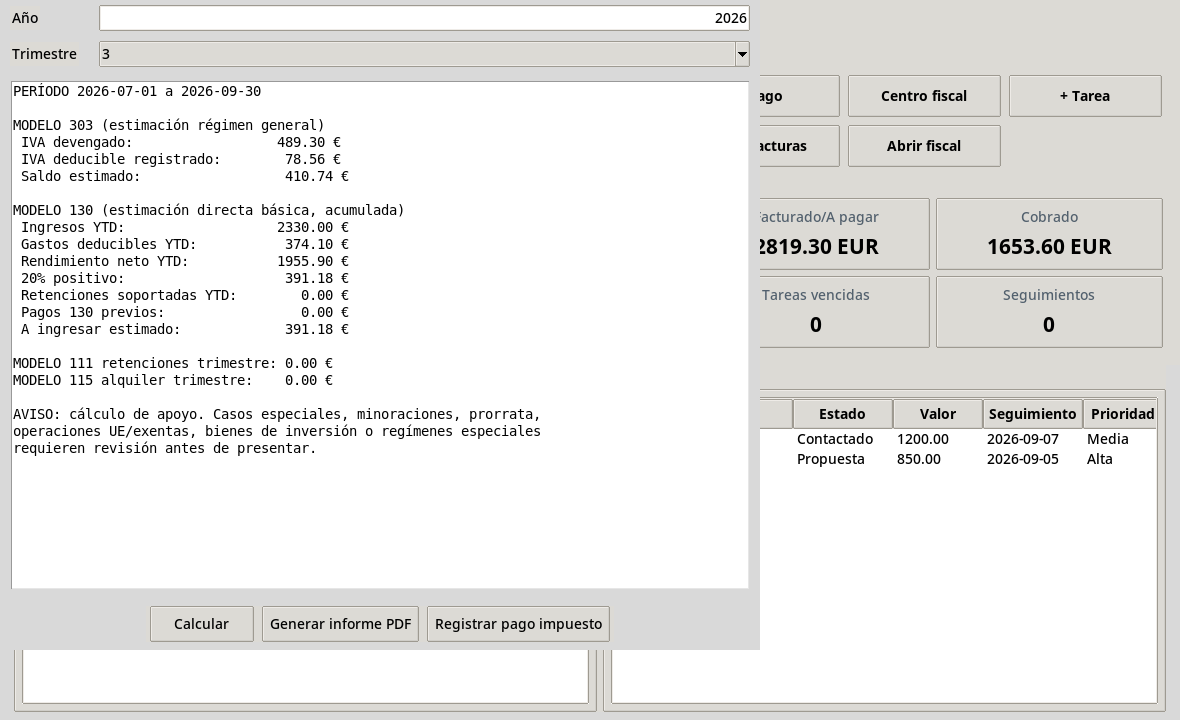1180x720 pixels.
Task: Click the Calcular button
Action: click(202, 624)
